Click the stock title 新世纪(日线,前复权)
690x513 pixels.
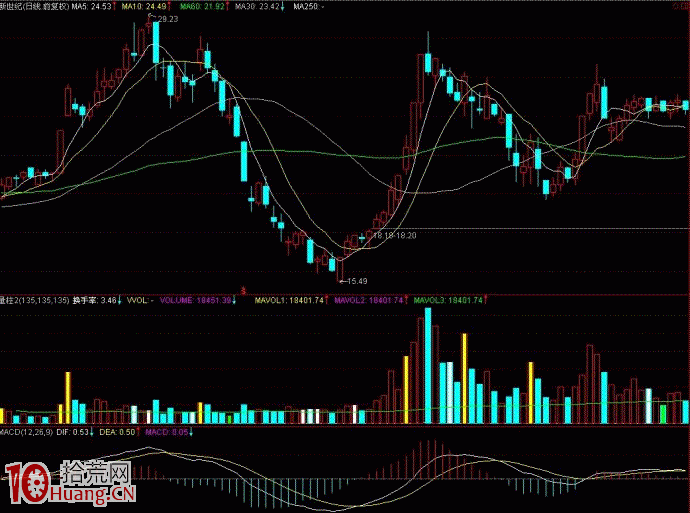[x=34, y=7]
